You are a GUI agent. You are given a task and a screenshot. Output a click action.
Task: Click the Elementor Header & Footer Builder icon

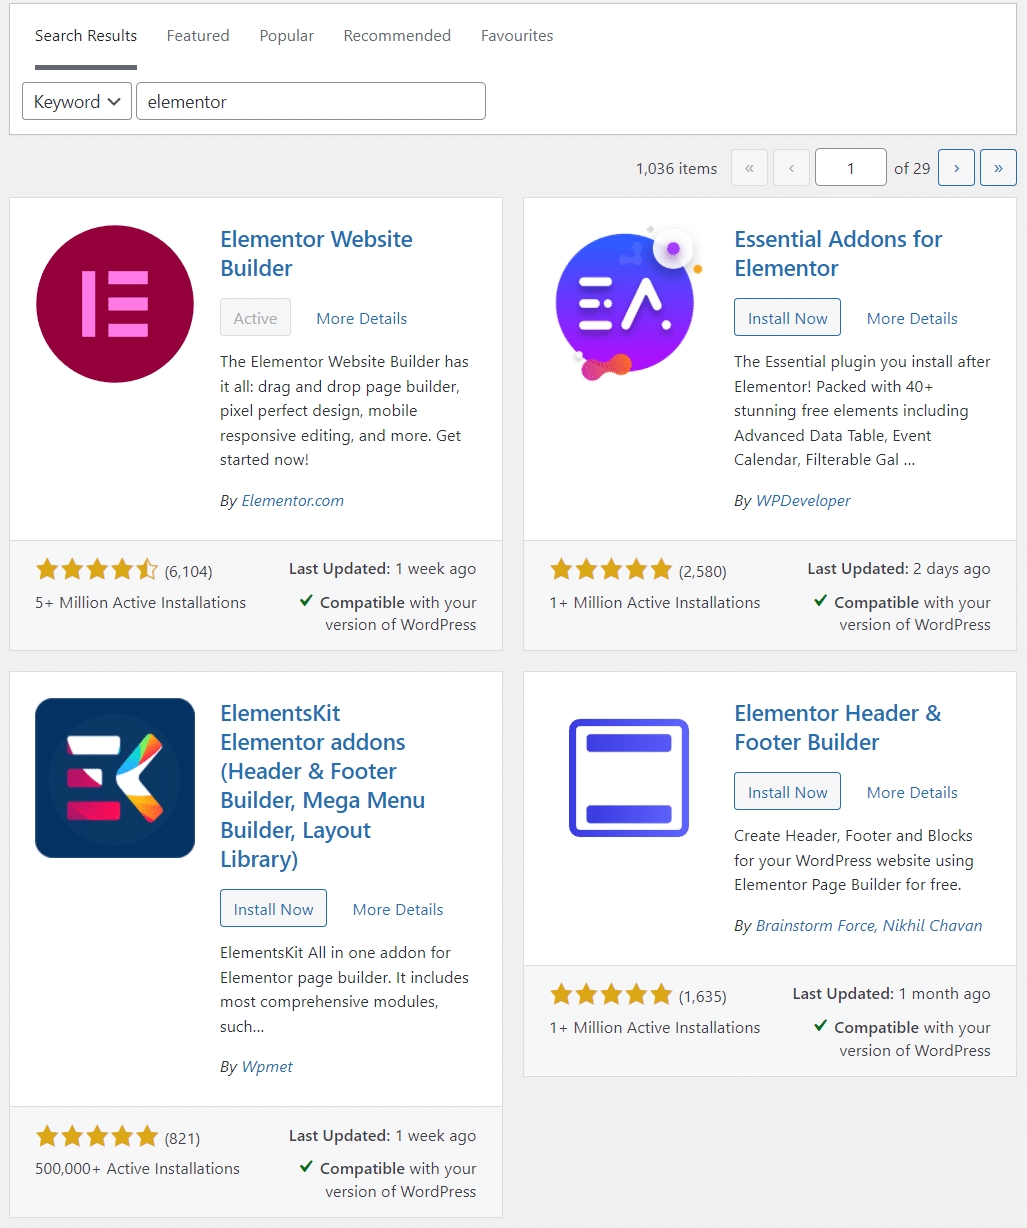pos(629,778)
